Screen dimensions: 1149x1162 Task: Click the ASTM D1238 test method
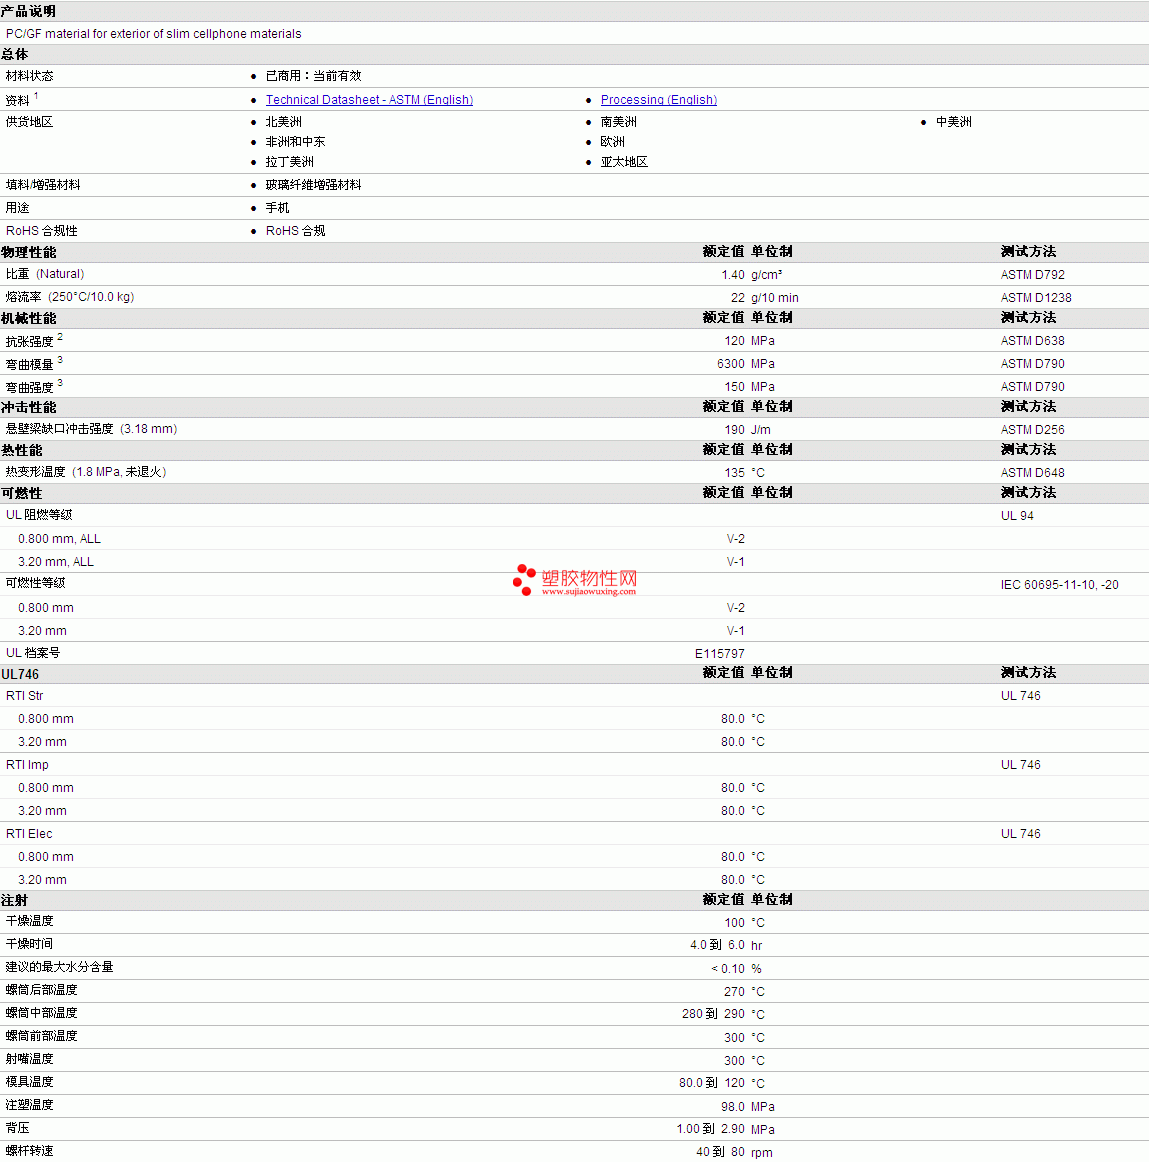tap(1036, 298)
